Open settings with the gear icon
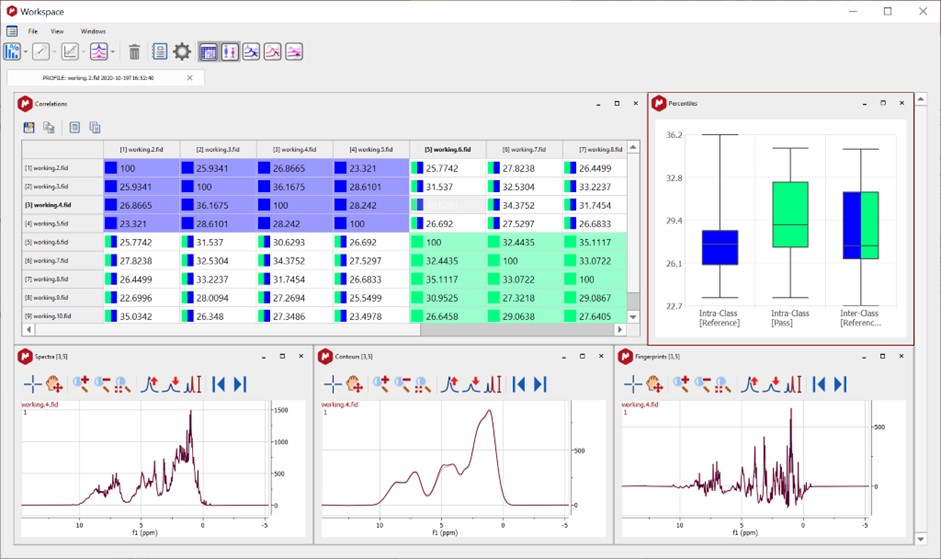Screen dimensions: 941x559 181,52
